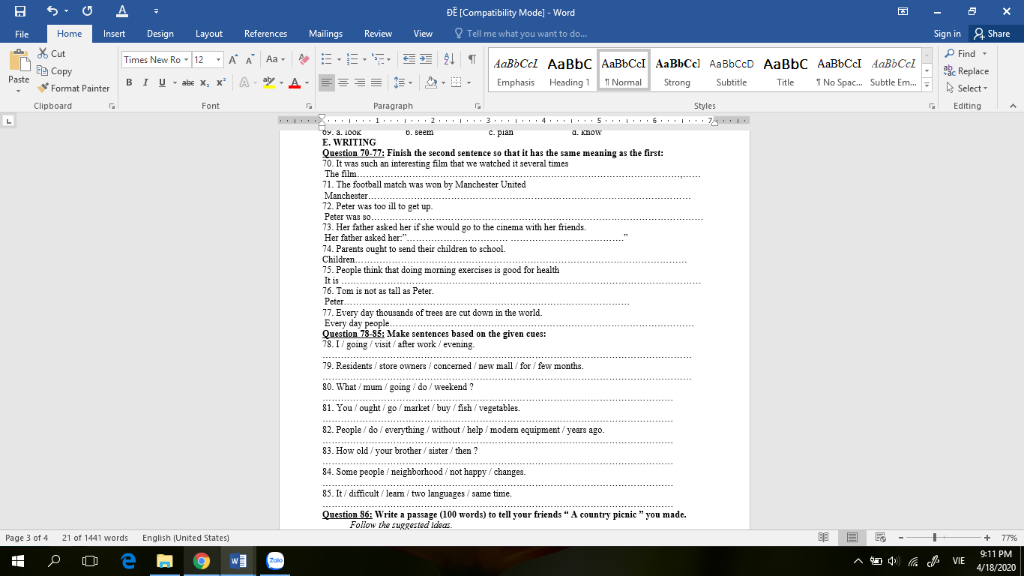Open the font name dropdown
Viewport: 1024px width, 576px height.
[186, 59]
